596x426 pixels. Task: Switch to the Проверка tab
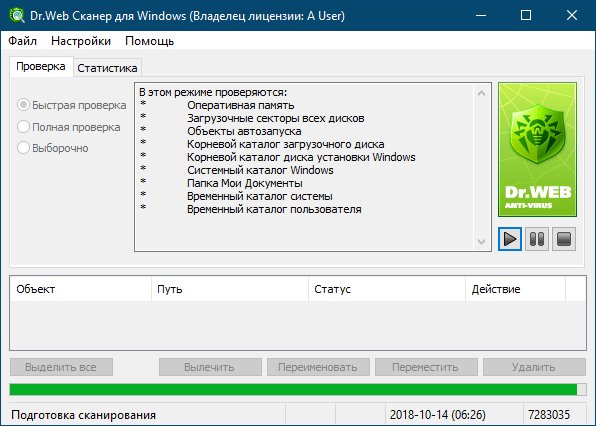[x=41, y=67]
